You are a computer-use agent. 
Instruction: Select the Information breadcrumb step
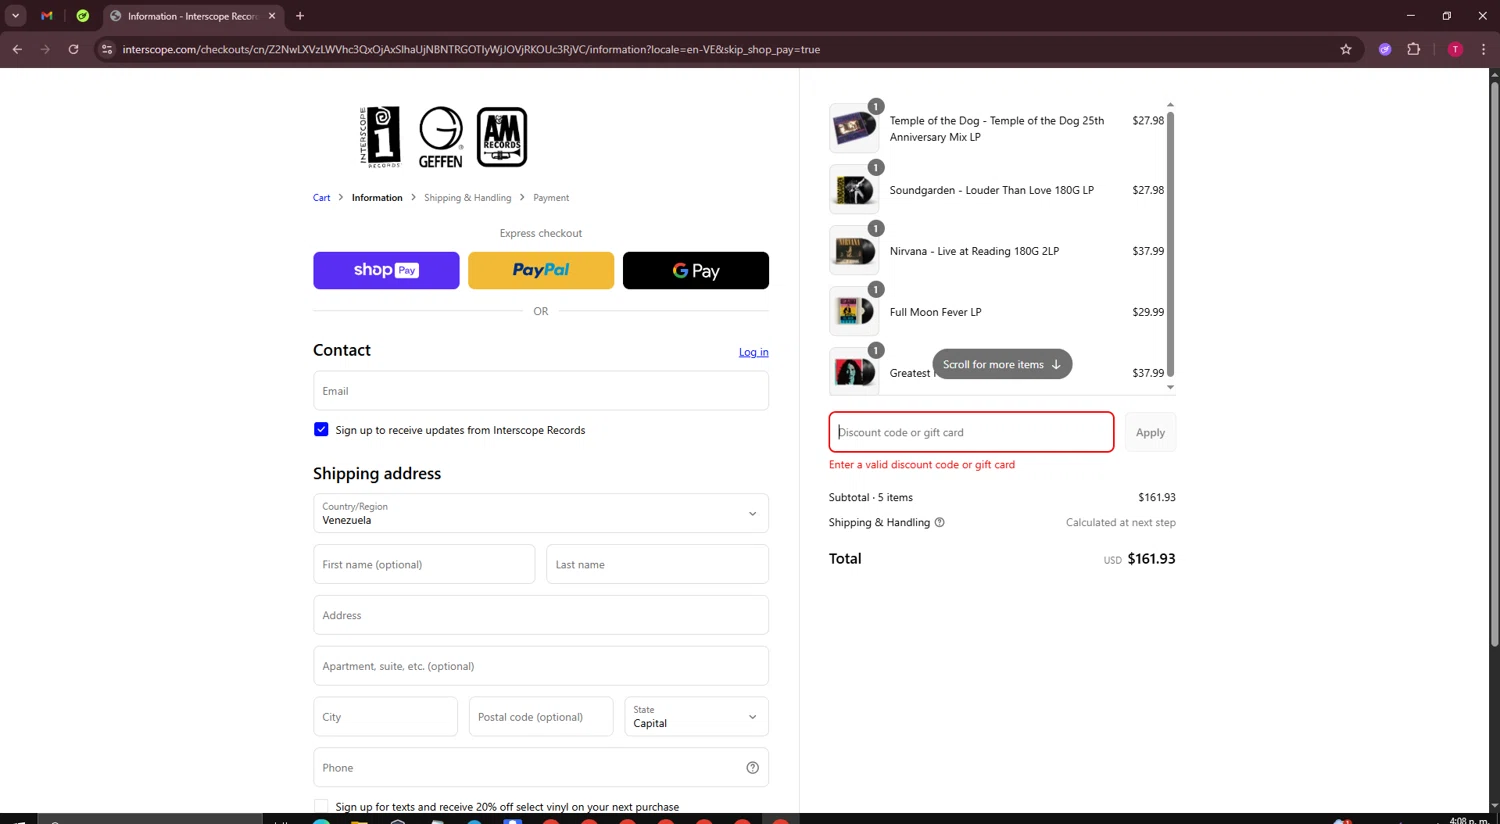pos(377,198)
